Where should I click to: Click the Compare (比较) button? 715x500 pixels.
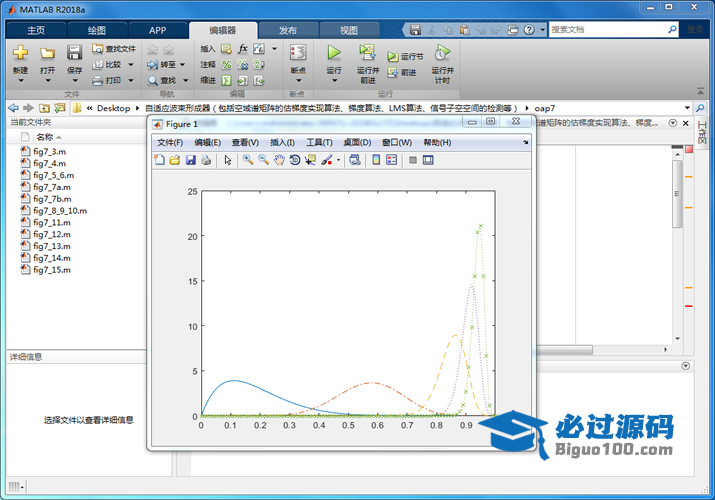(x=108, y=65)
